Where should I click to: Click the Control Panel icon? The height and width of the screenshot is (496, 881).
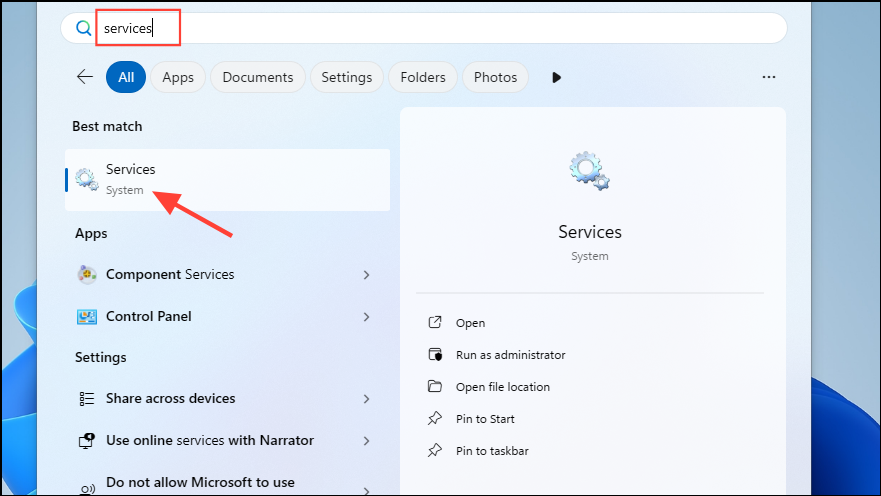pyautogui.click(x=88, y=316)
